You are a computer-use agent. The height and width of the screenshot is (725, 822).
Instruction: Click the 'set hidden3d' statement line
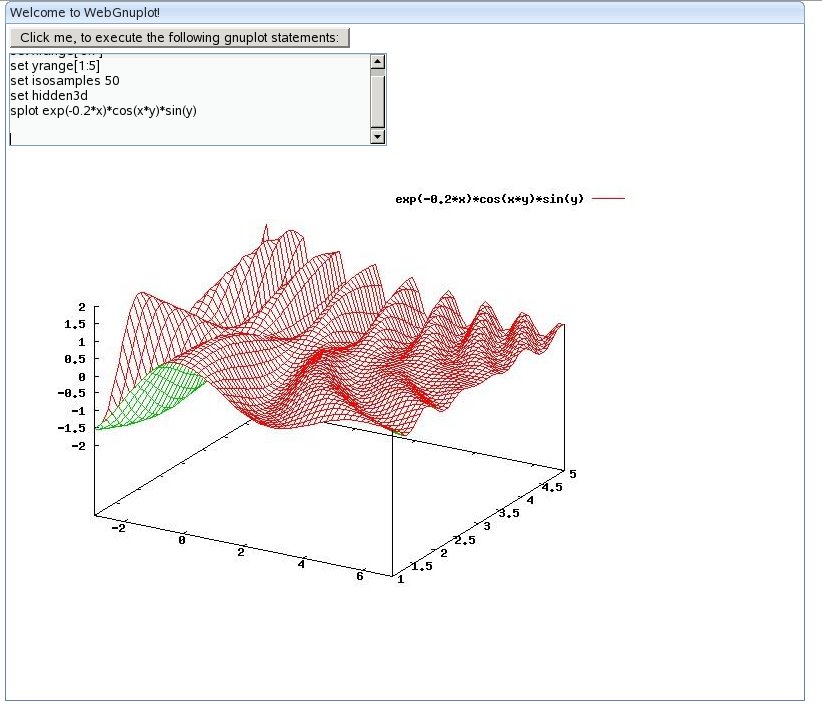[x=49, y=95]
